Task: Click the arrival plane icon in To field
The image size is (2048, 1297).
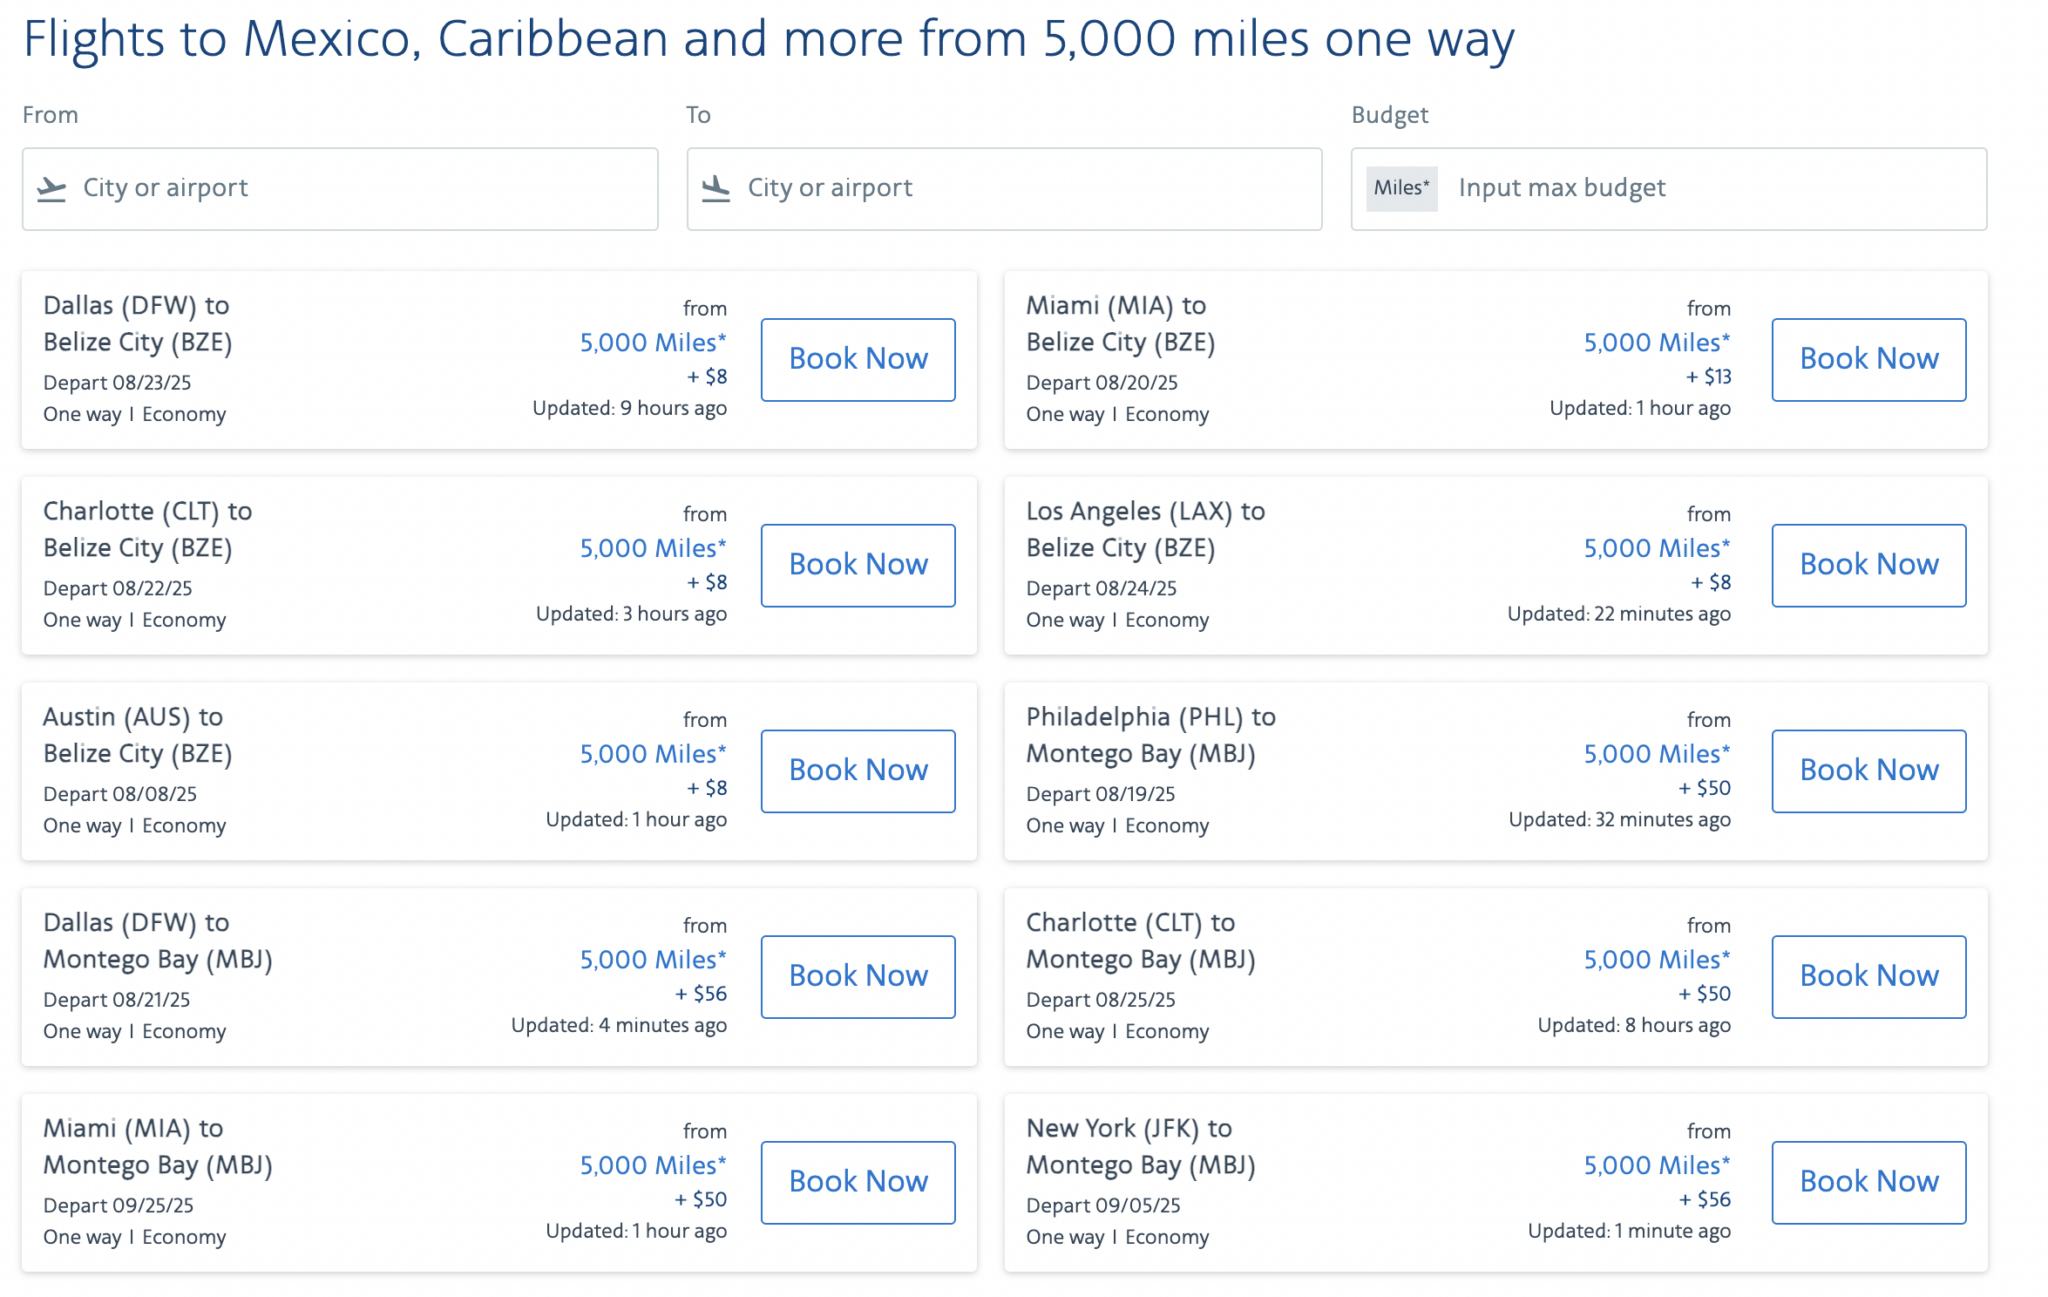Action: click(x=716, y=188)
